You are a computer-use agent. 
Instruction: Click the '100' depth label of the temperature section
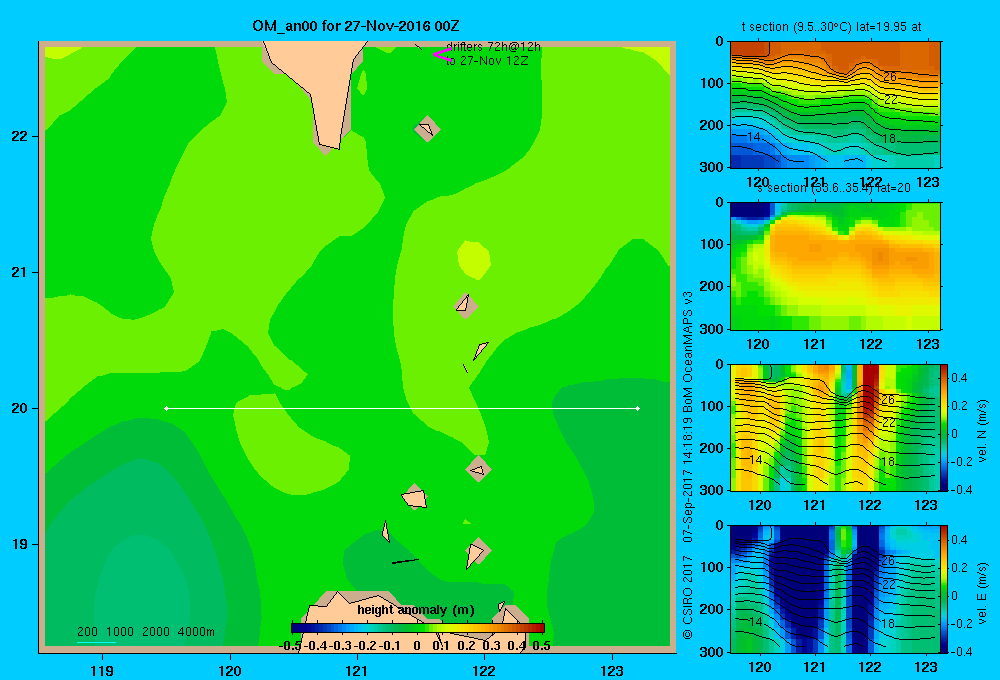click(711, 83)
